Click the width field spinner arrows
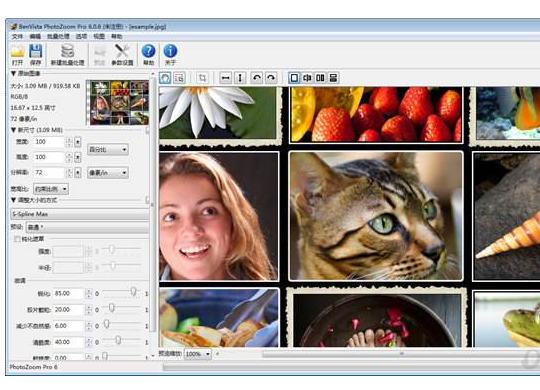 click(x=69, y=142)
